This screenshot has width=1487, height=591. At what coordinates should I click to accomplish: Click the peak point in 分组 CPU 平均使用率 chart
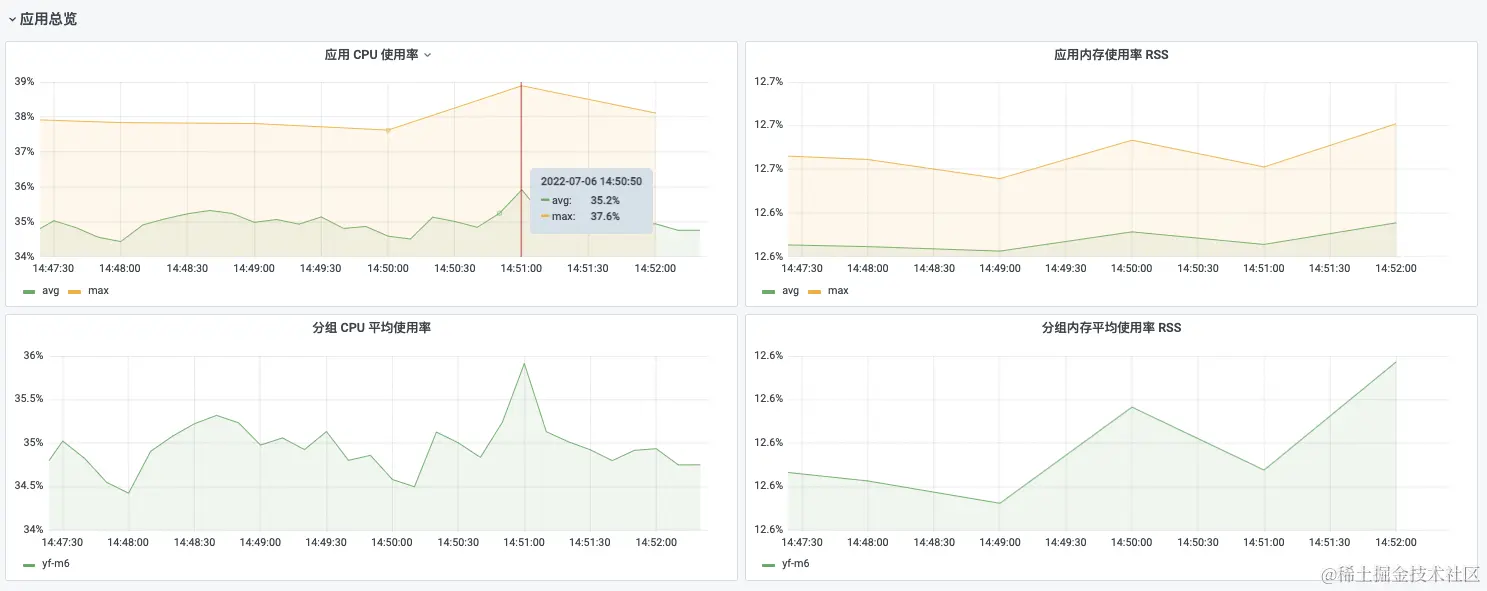524,363
